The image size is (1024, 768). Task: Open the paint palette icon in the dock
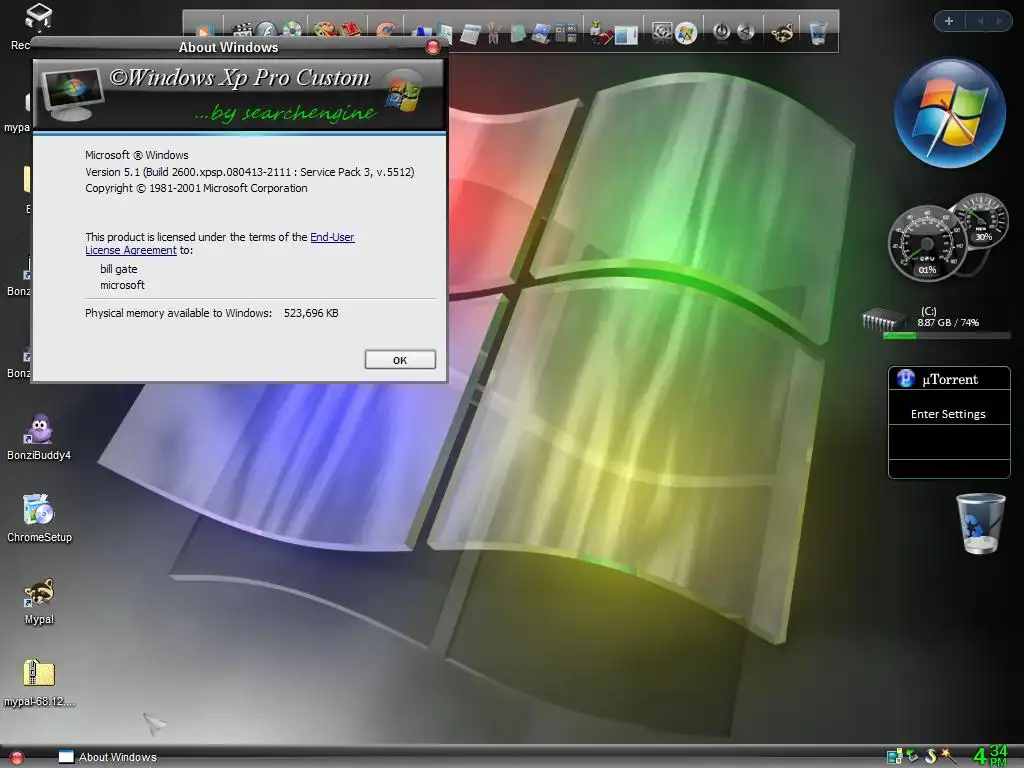pyautogui.click(x=325, y=30)
